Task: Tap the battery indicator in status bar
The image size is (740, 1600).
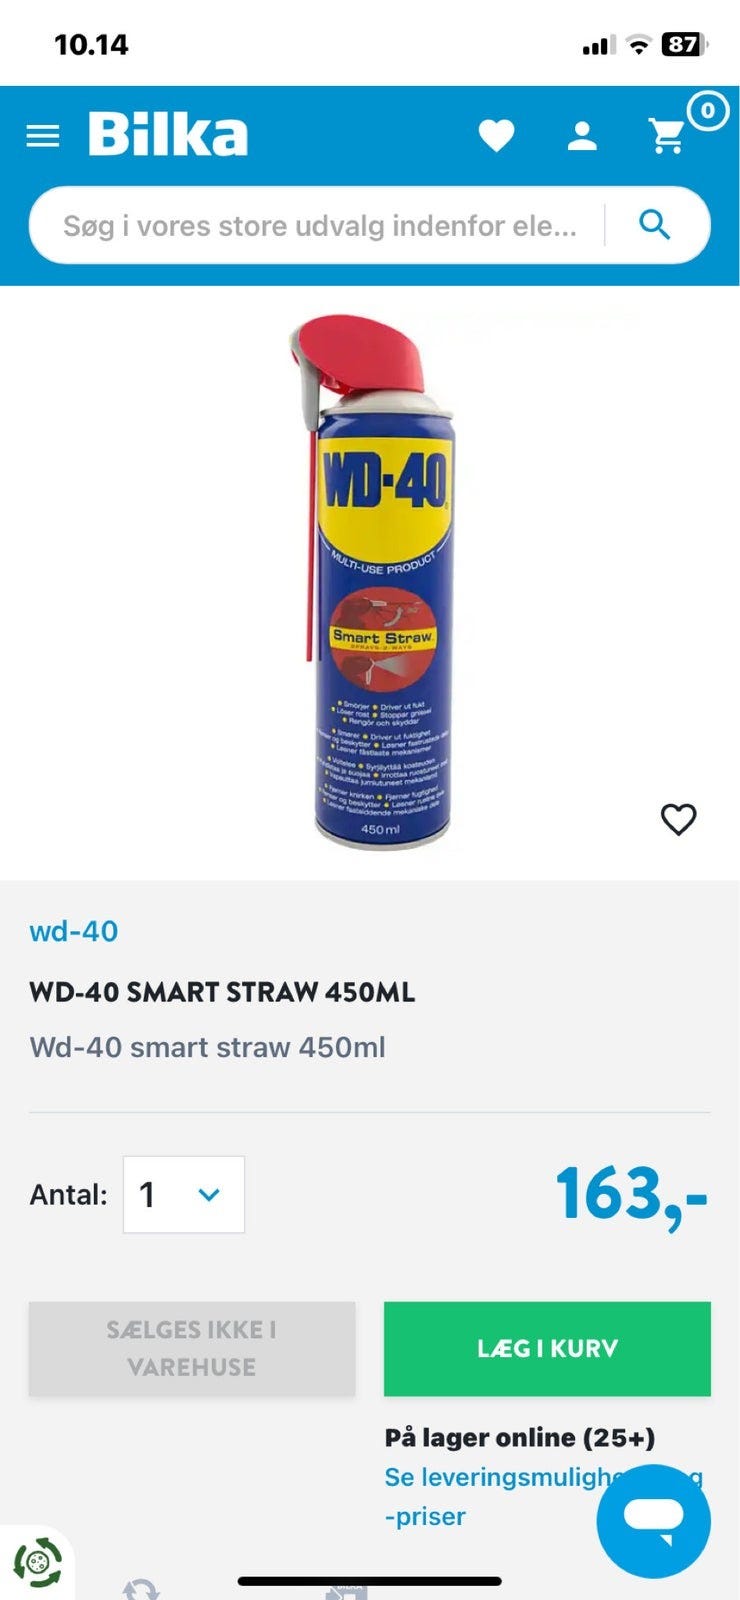Action: pyautogui.click(x=685, y=44)
